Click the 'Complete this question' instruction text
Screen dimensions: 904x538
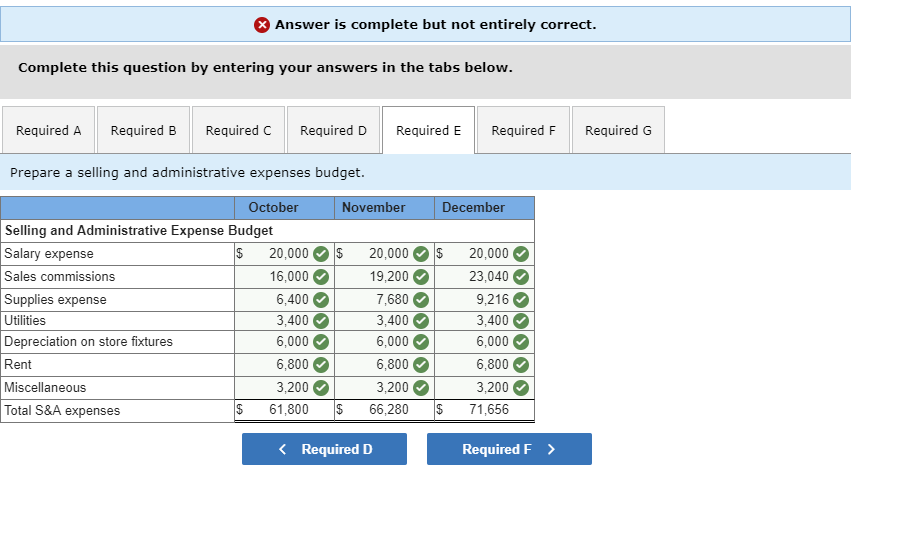tap(265, 67)
